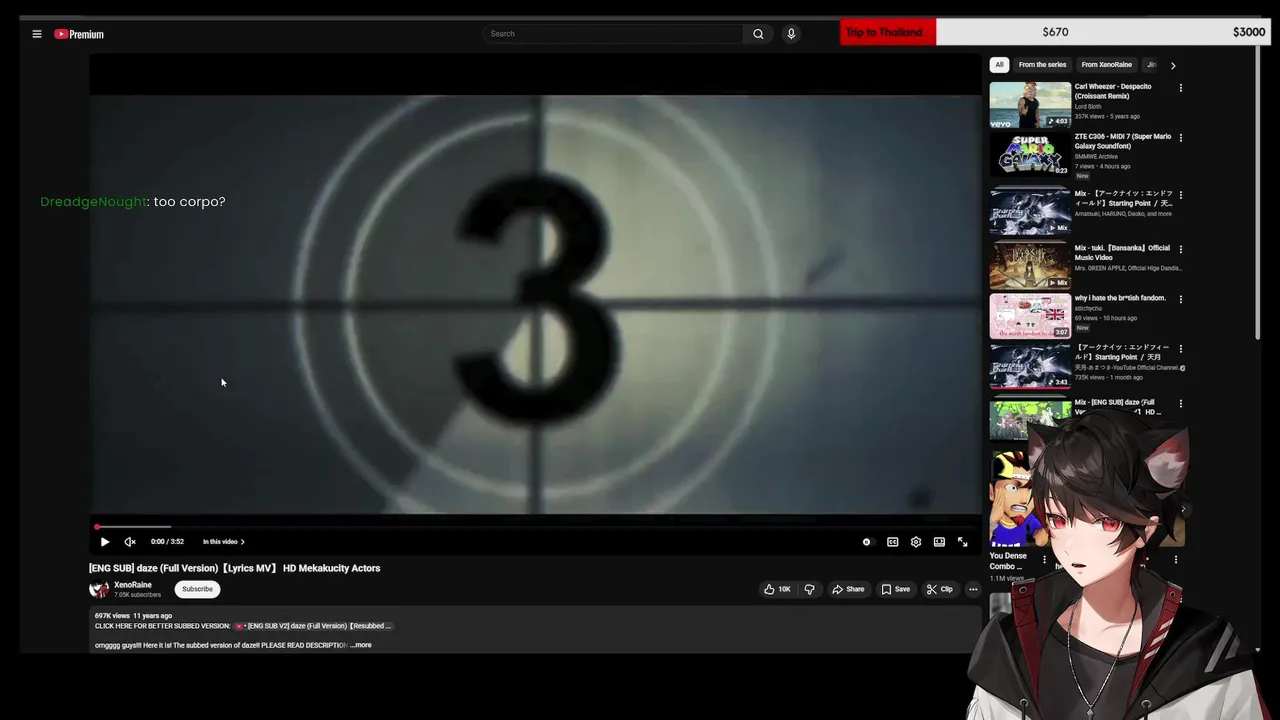Viewport: 1280px width, 720px height.
Task: Unmute the video volume icon
Action: pyautogui.click(x=130, y=542)
